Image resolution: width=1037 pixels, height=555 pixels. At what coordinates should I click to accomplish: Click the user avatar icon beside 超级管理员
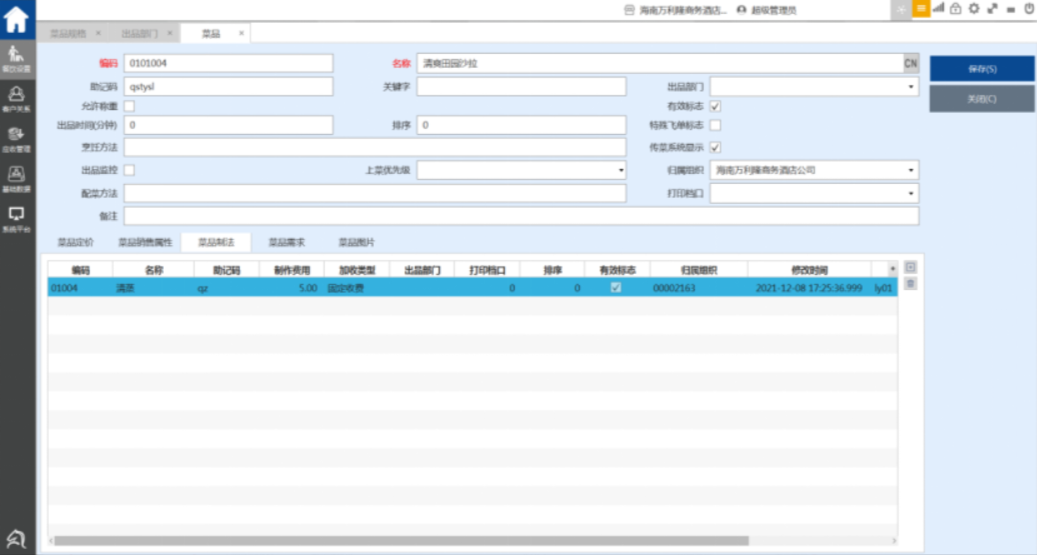[x=741, y=10]
